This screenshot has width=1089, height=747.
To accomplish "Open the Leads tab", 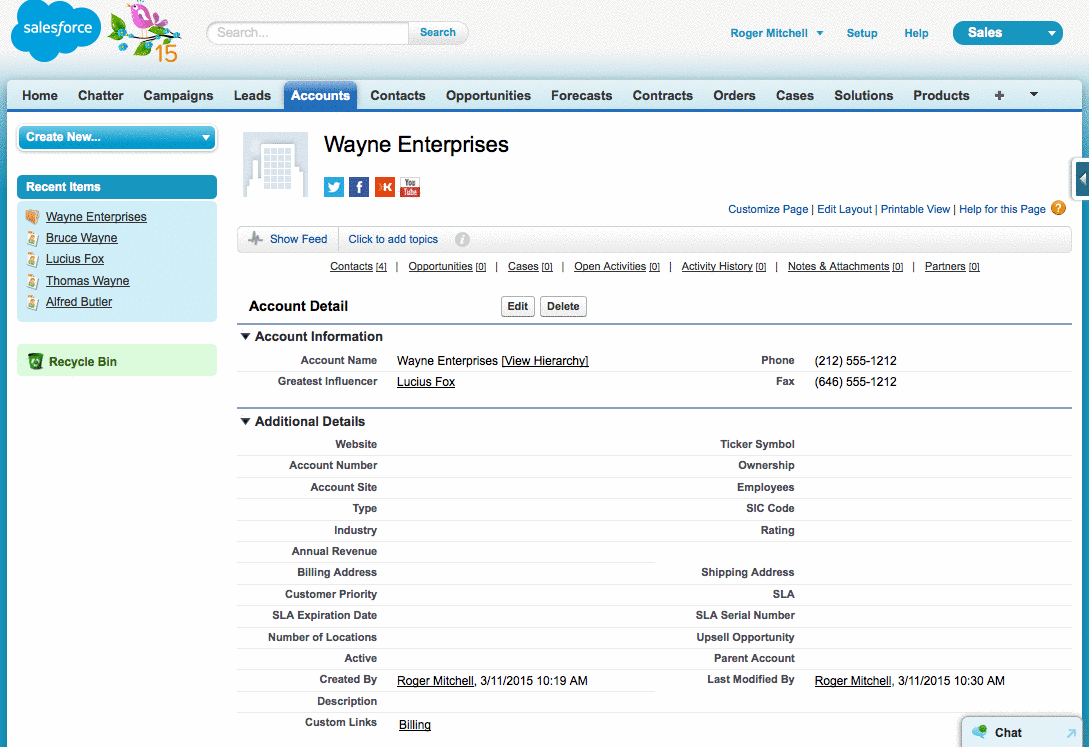I will point(252,96).
